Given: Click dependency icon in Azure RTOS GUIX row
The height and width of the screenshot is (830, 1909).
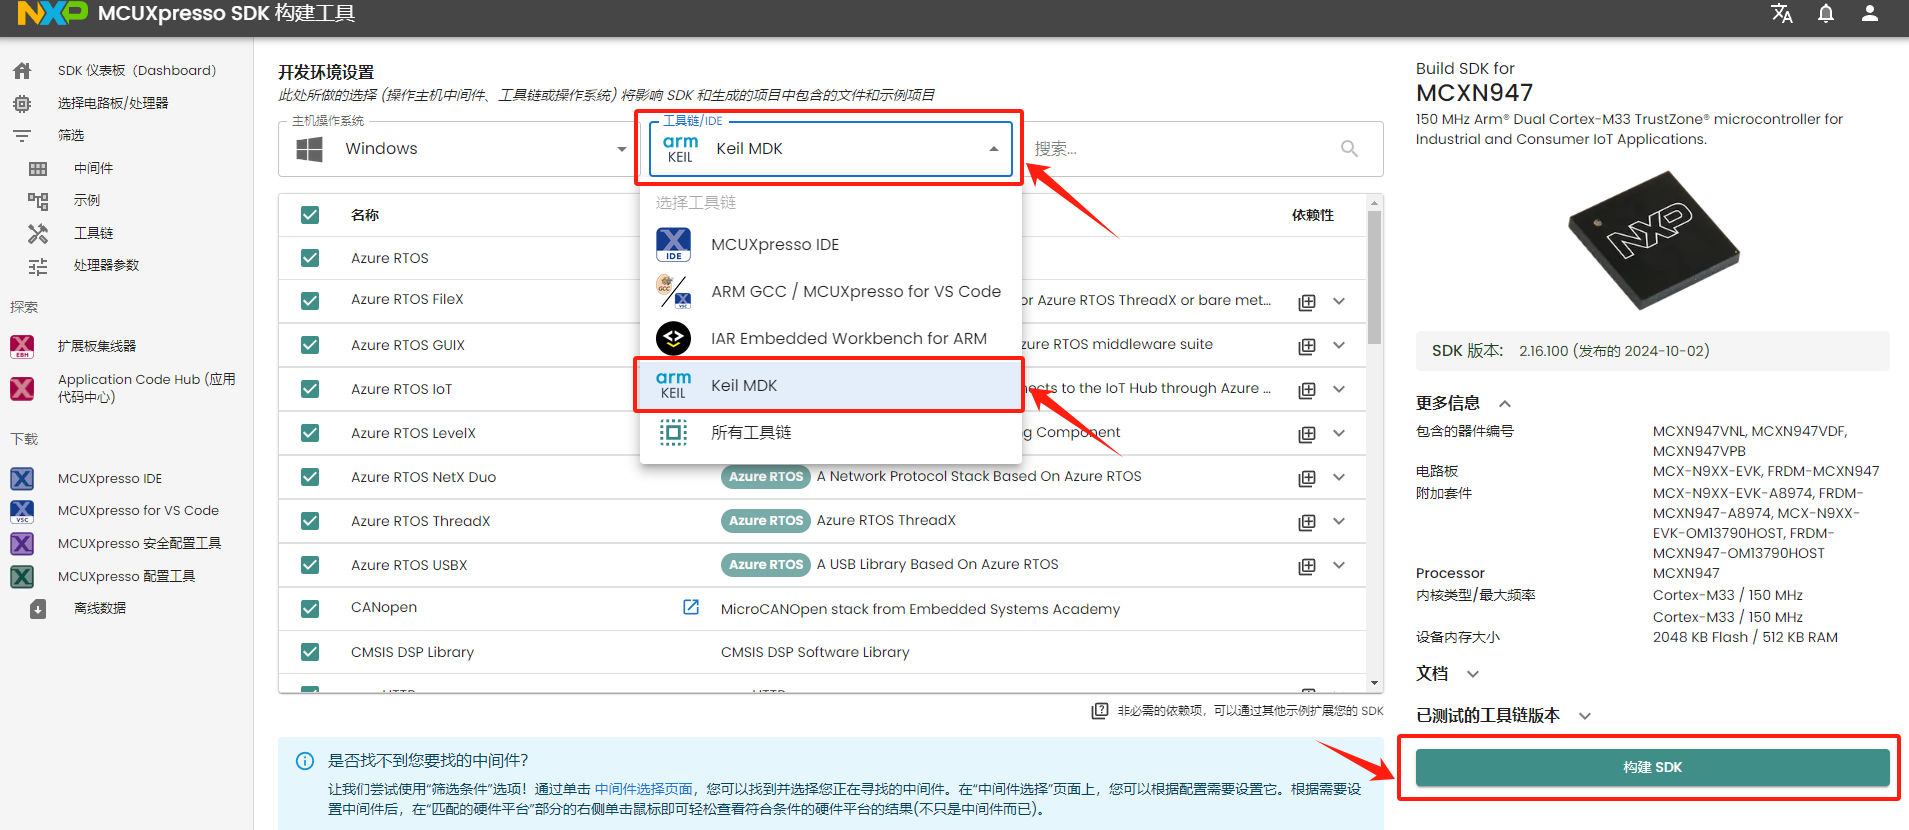Looking at the screenshot, I should pyautogui.click(x=1307, y=346).
